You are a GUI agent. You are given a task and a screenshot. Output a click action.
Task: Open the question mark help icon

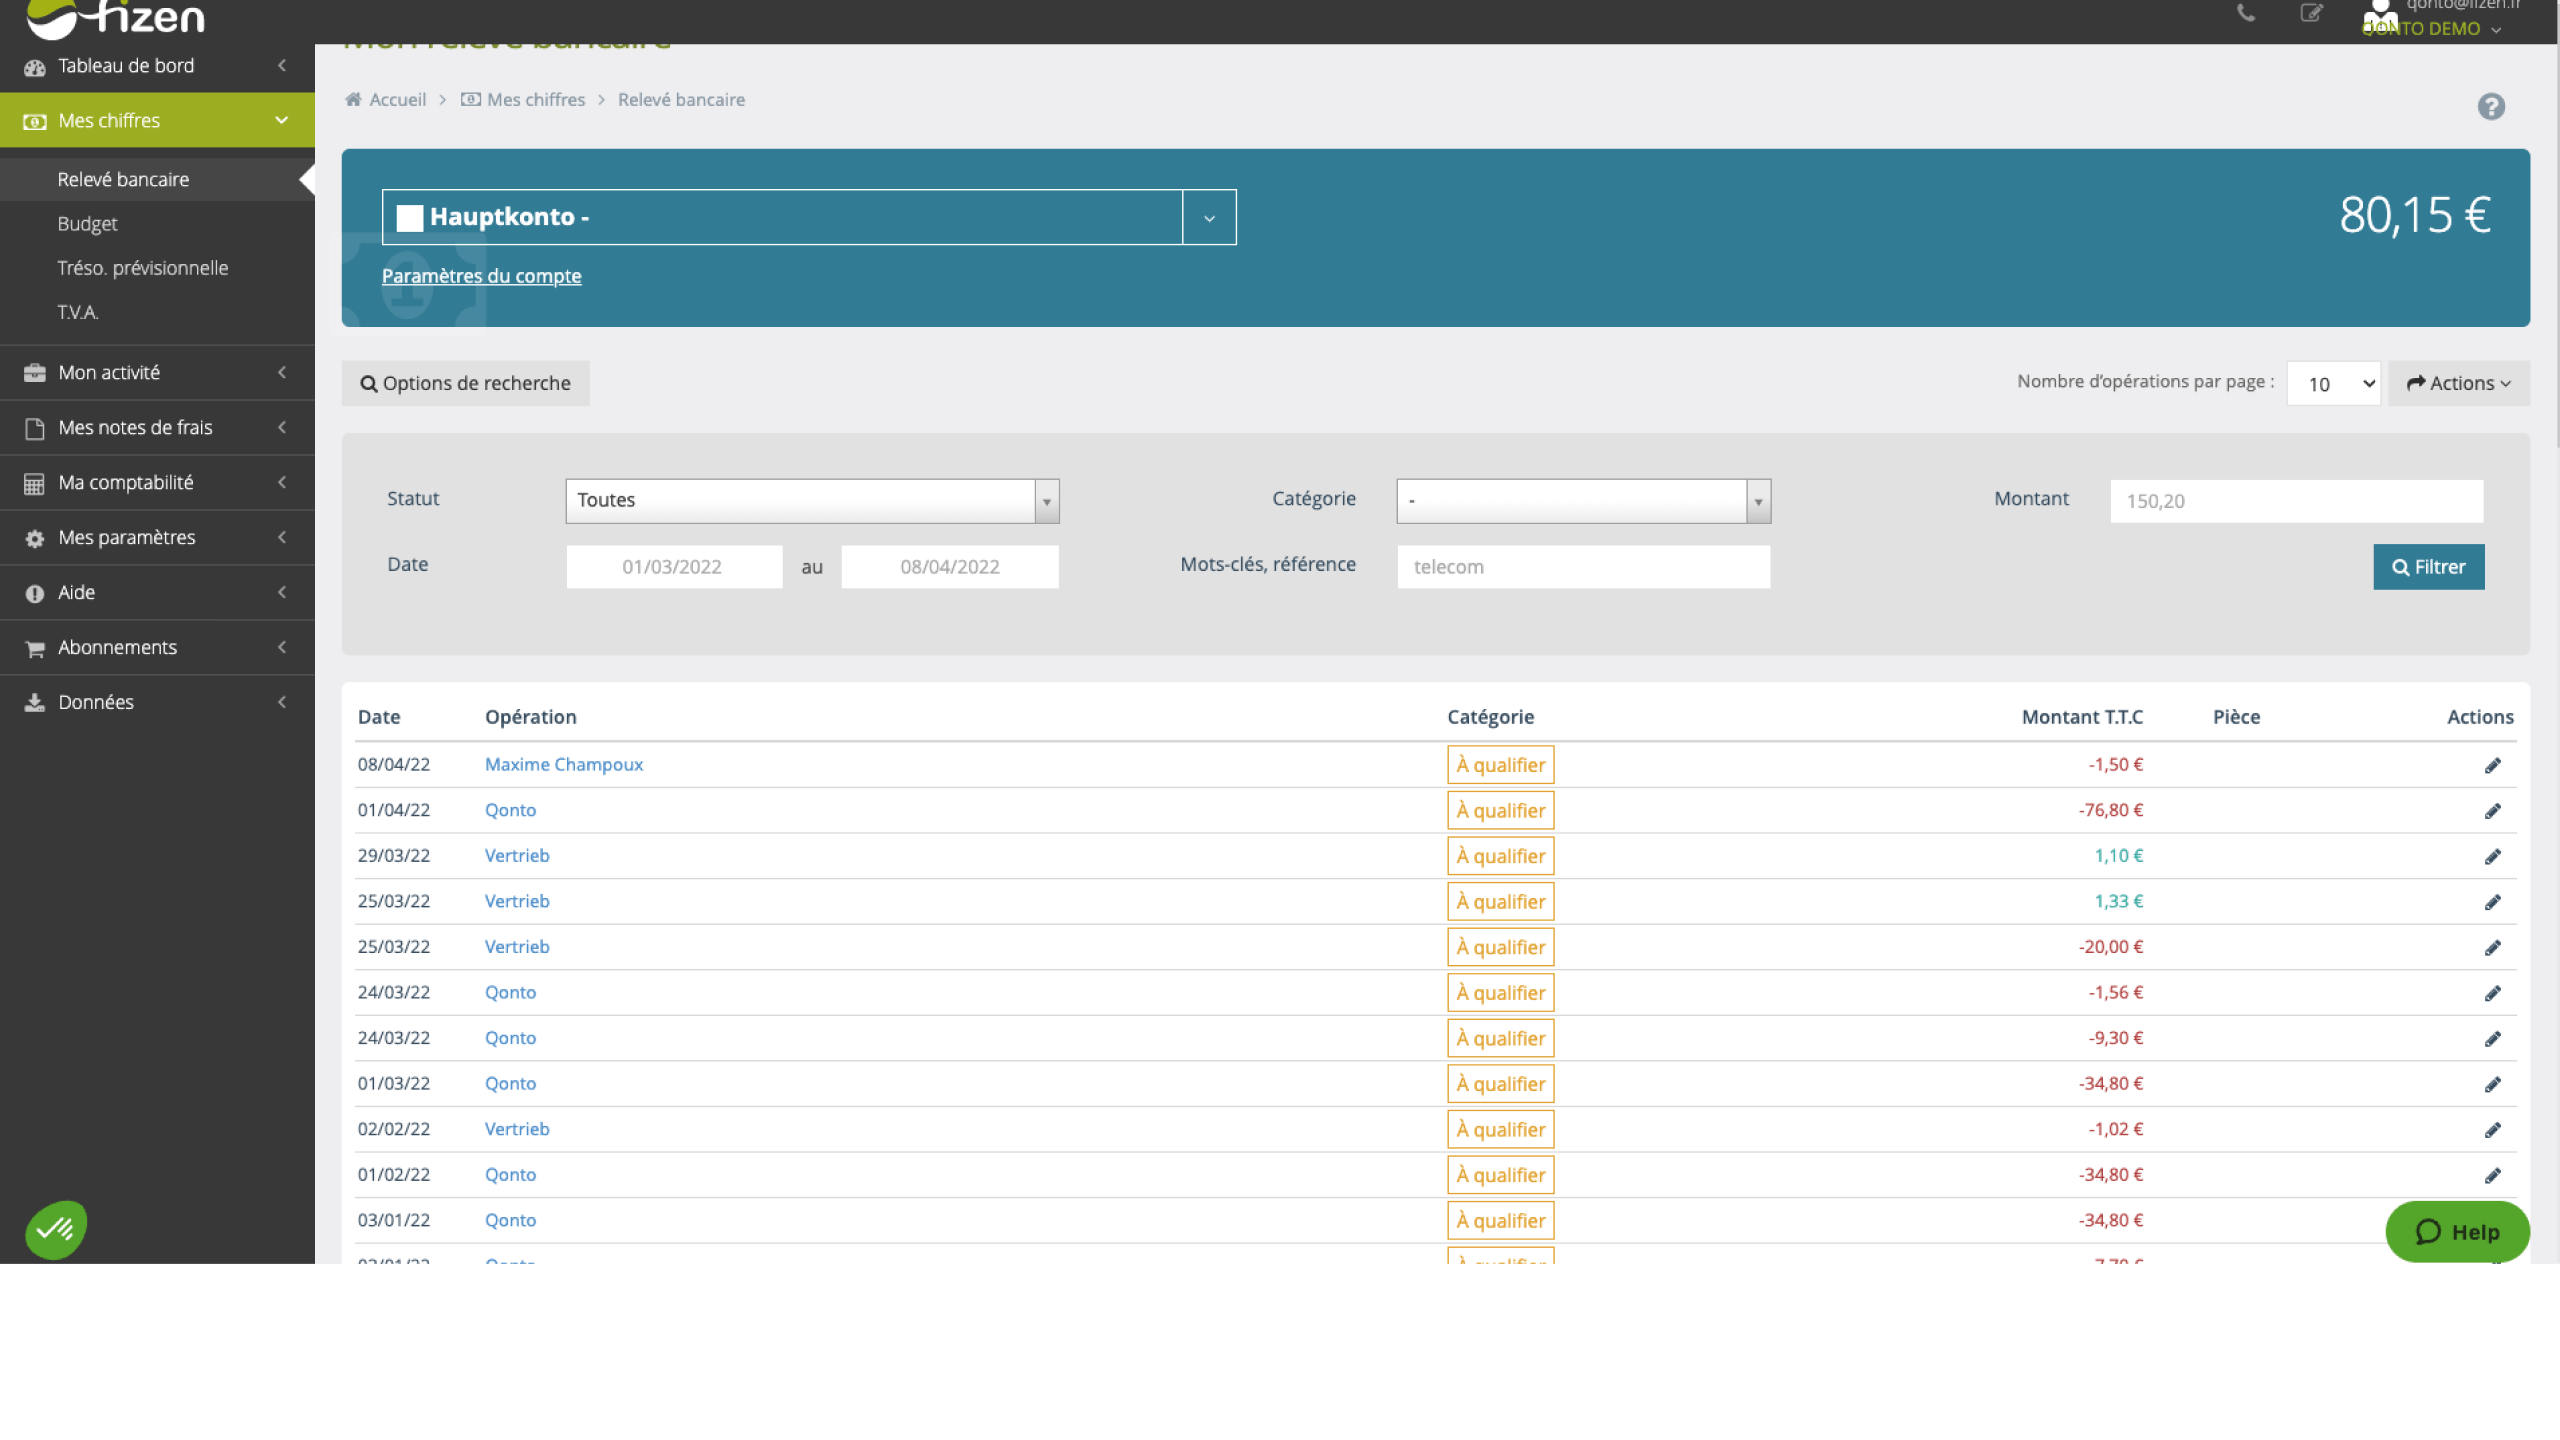pyautogui.click(x=2490, y=106)
